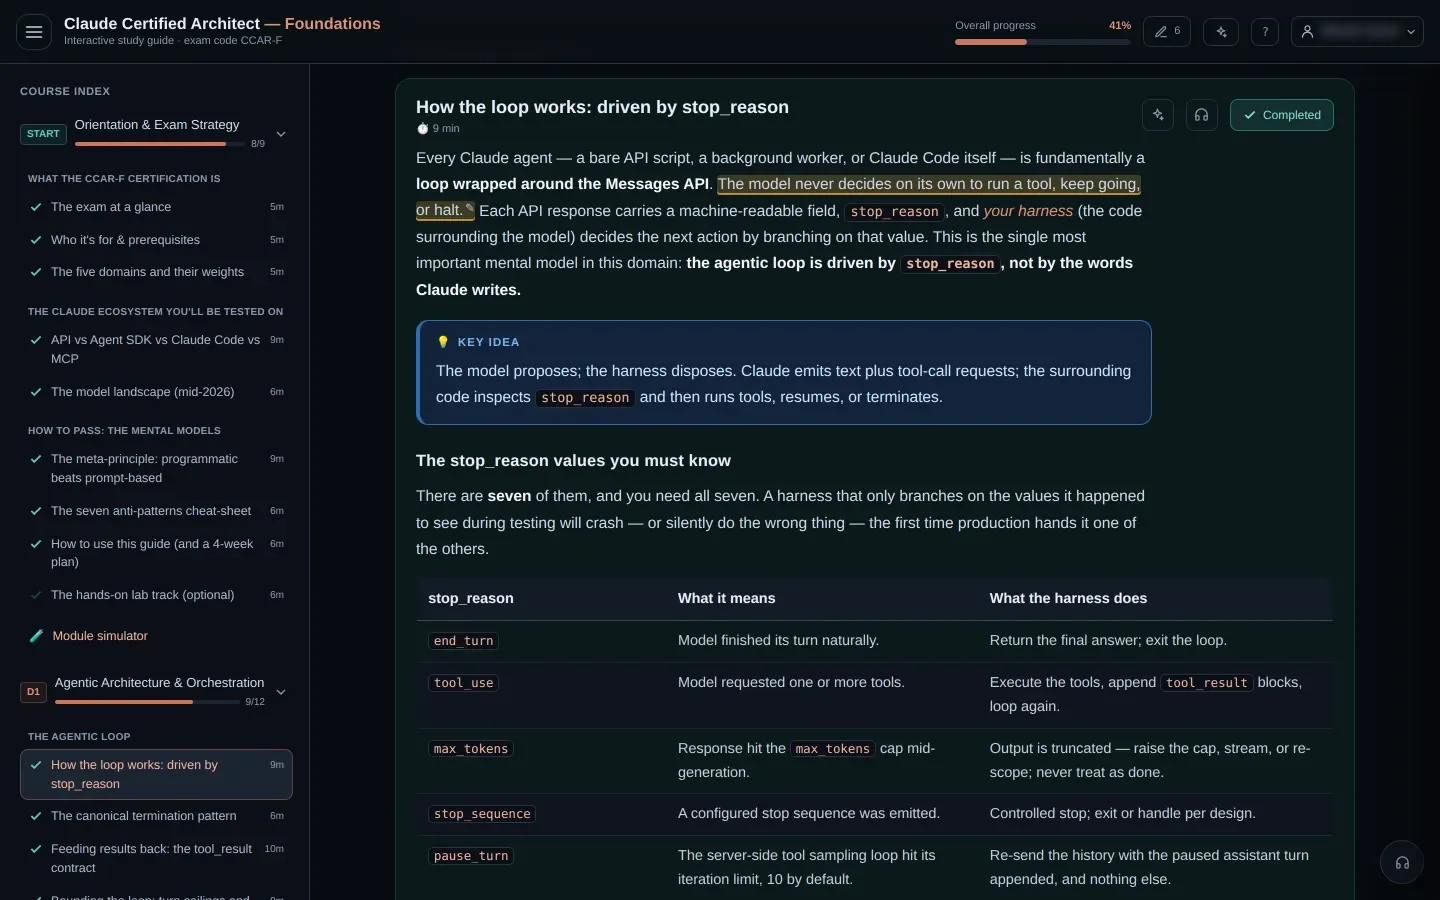Click checkmark next to 'Feeding results back'

pos(36,849)
